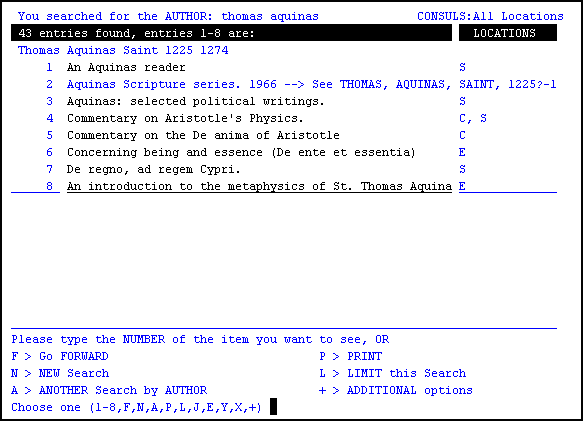Select Aquinas Scripture series cross-reference entry
583x421 pixels.
[x=312, y=84]
